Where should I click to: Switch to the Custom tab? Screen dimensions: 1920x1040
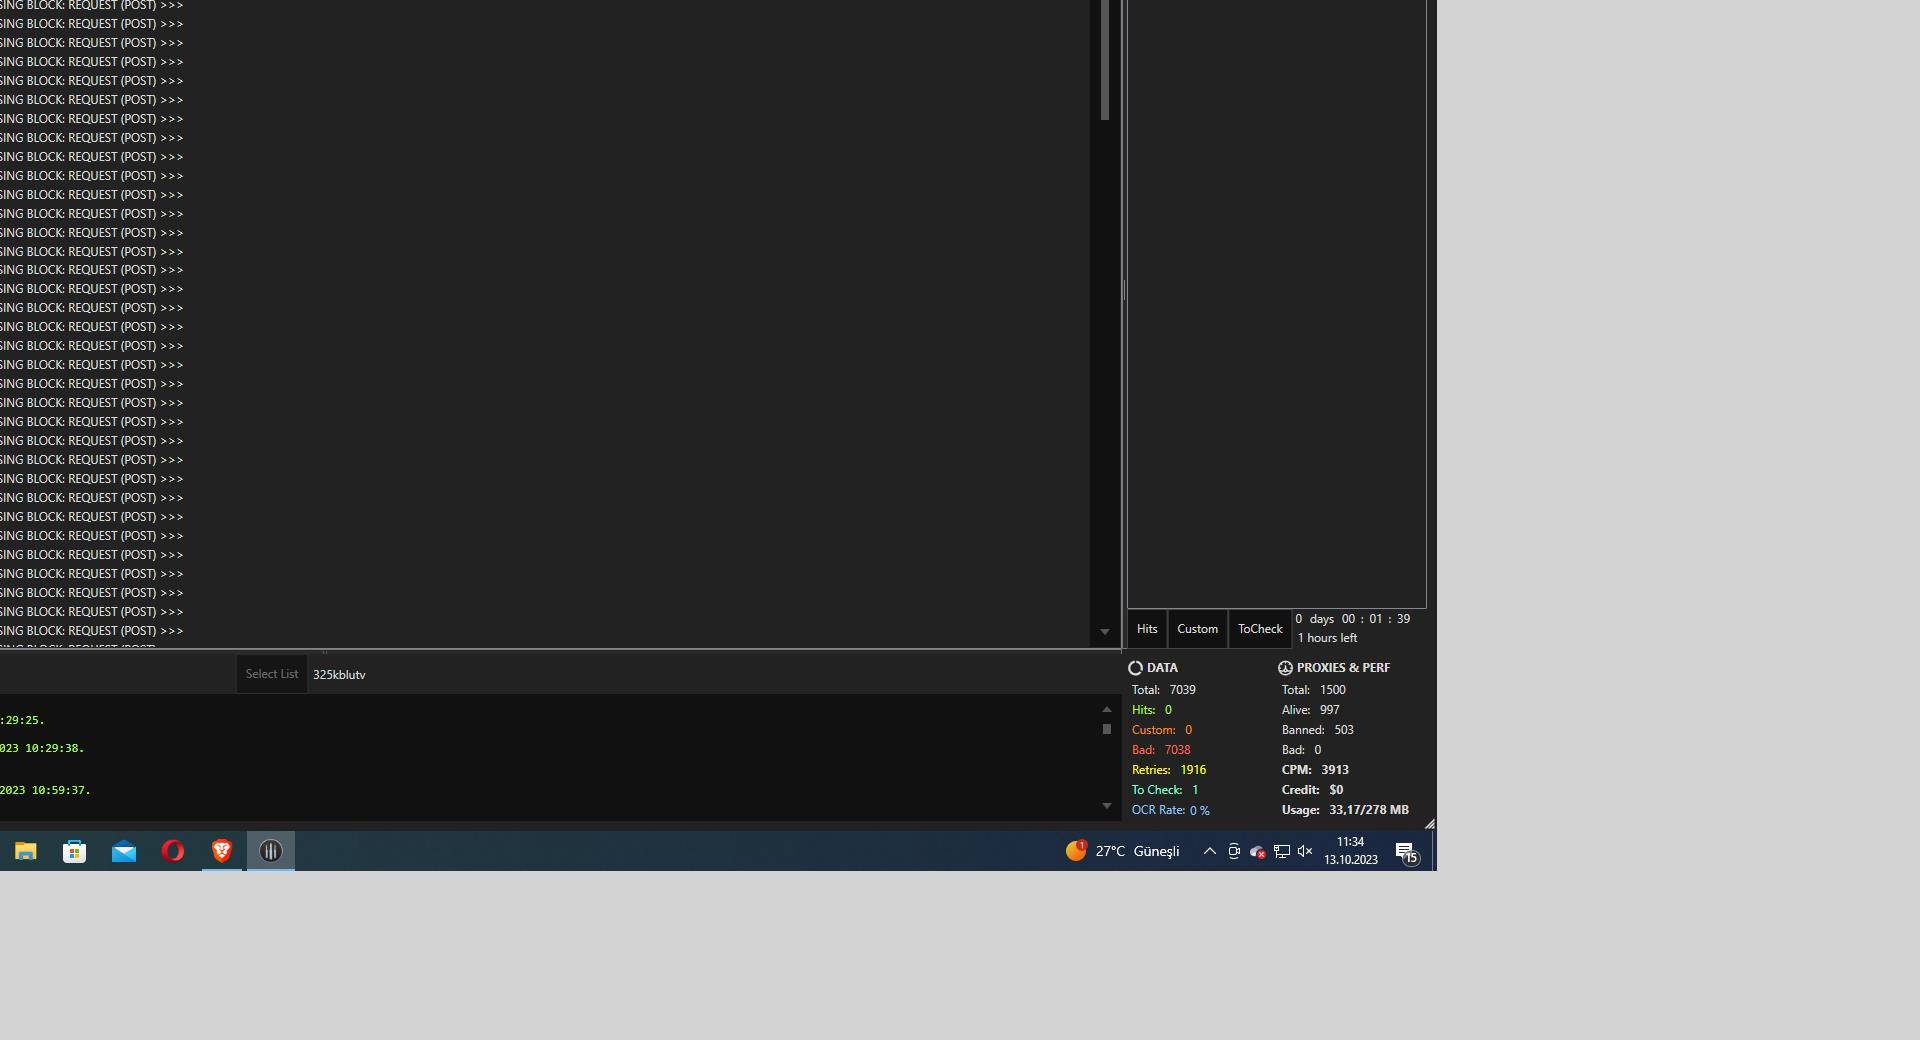click(x=1197, y=629)
